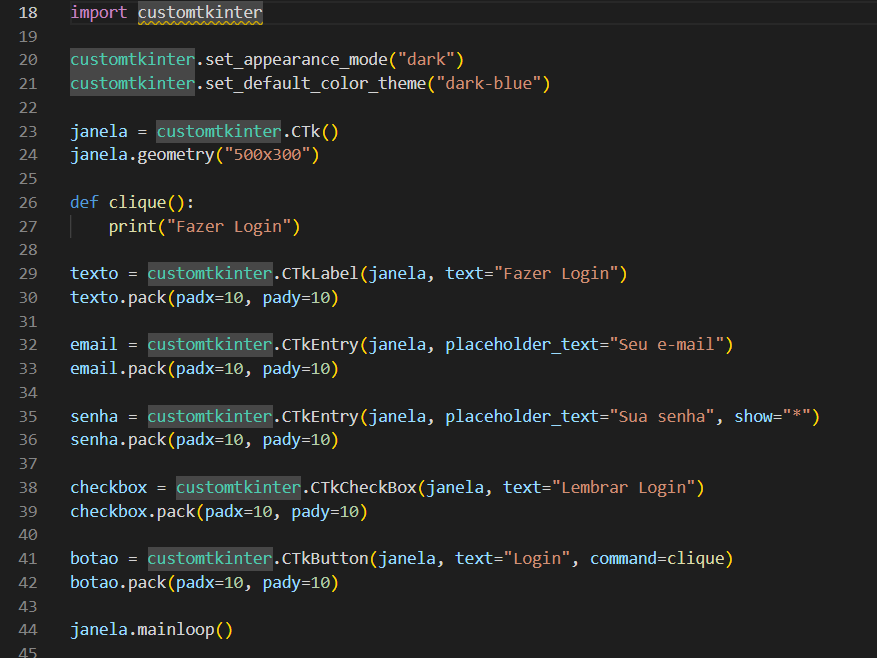This screenshot has width=877, height=658.
Task: Click the customtkinter name in the import statement
Action: pos(200,13)
